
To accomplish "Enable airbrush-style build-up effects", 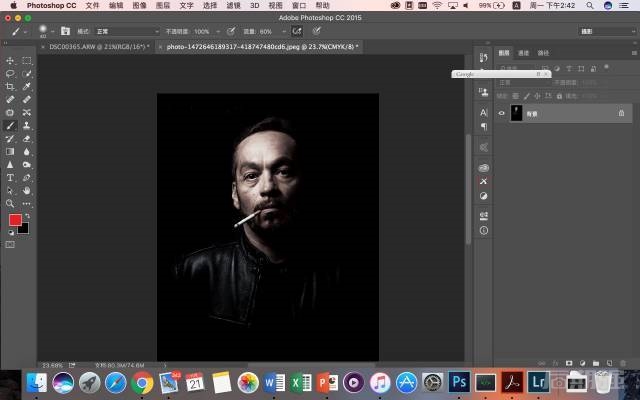I will click(x=297, y=31).
